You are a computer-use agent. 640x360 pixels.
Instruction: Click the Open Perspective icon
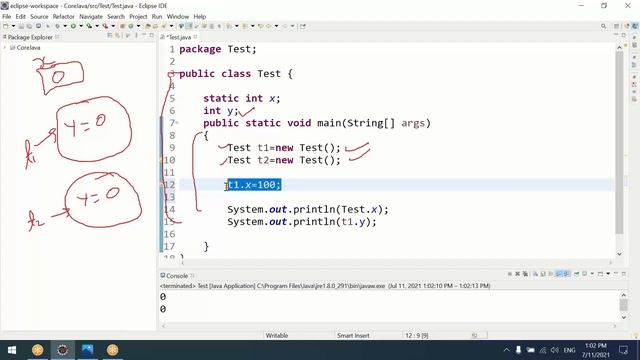coord(617,26)
